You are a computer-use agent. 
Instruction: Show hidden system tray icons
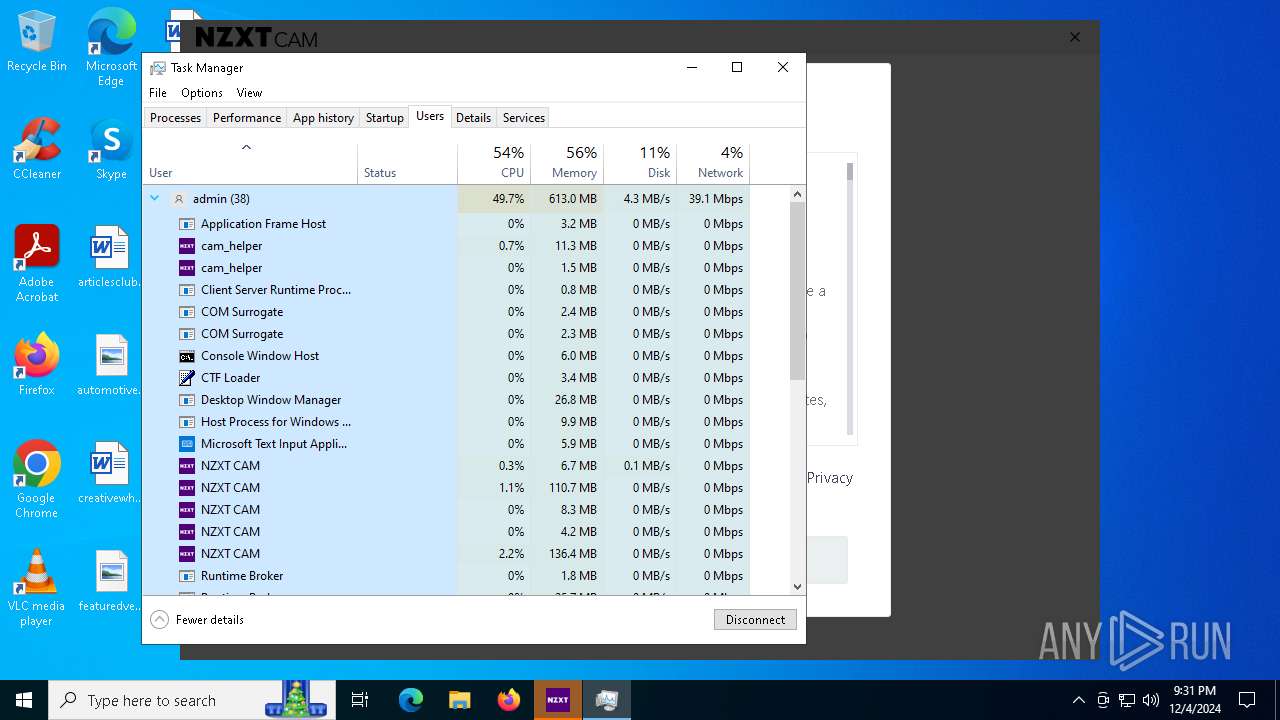(1078, 700)
